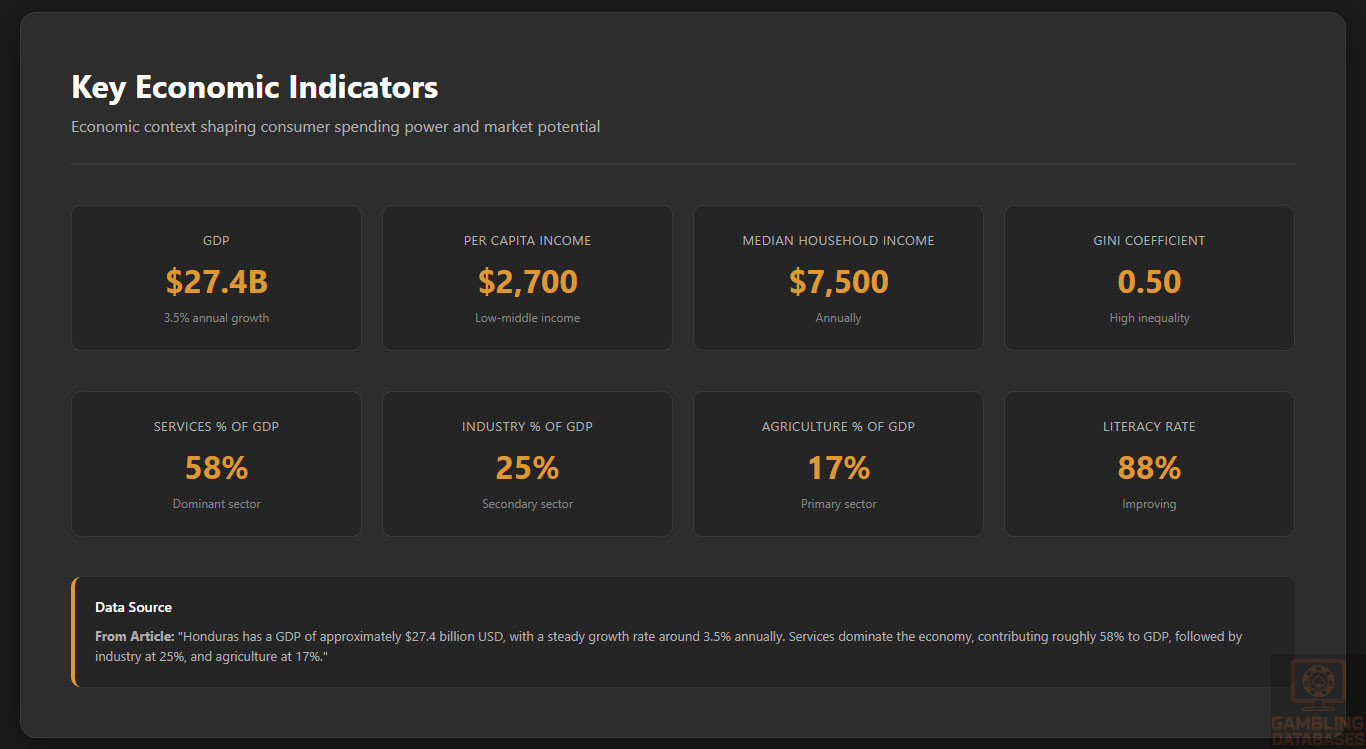Click the Key Economic Indicators heading
1366x749 pixels.
pos(254,87)
